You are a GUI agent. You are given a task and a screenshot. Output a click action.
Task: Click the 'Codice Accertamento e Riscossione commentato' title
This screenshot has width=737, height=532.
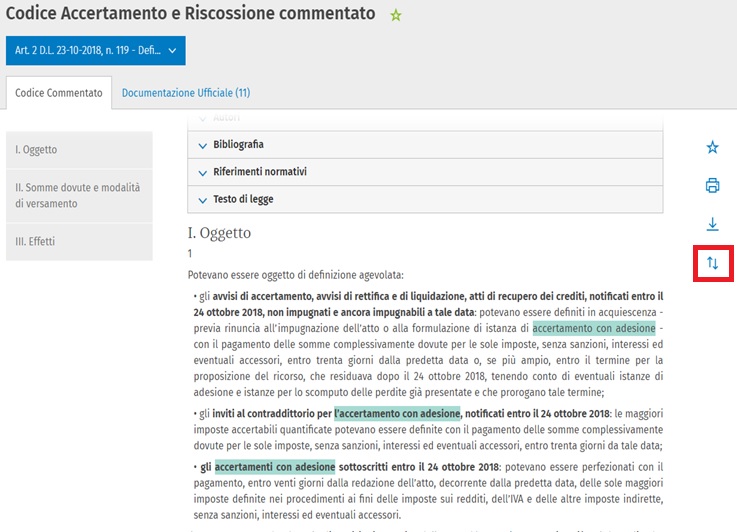coord(191,14)
